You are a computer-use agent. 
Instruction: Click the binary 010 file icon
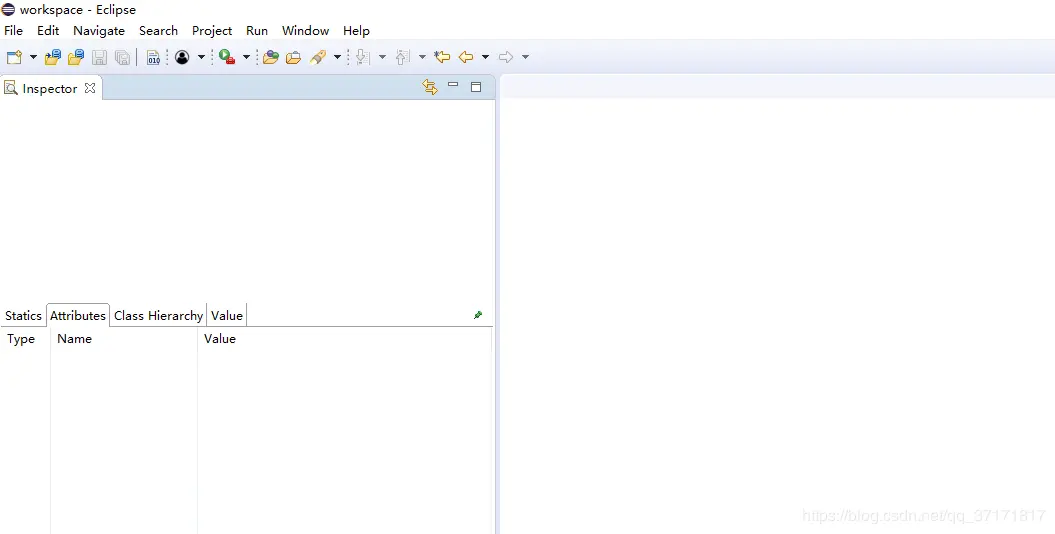click(154, 57)
